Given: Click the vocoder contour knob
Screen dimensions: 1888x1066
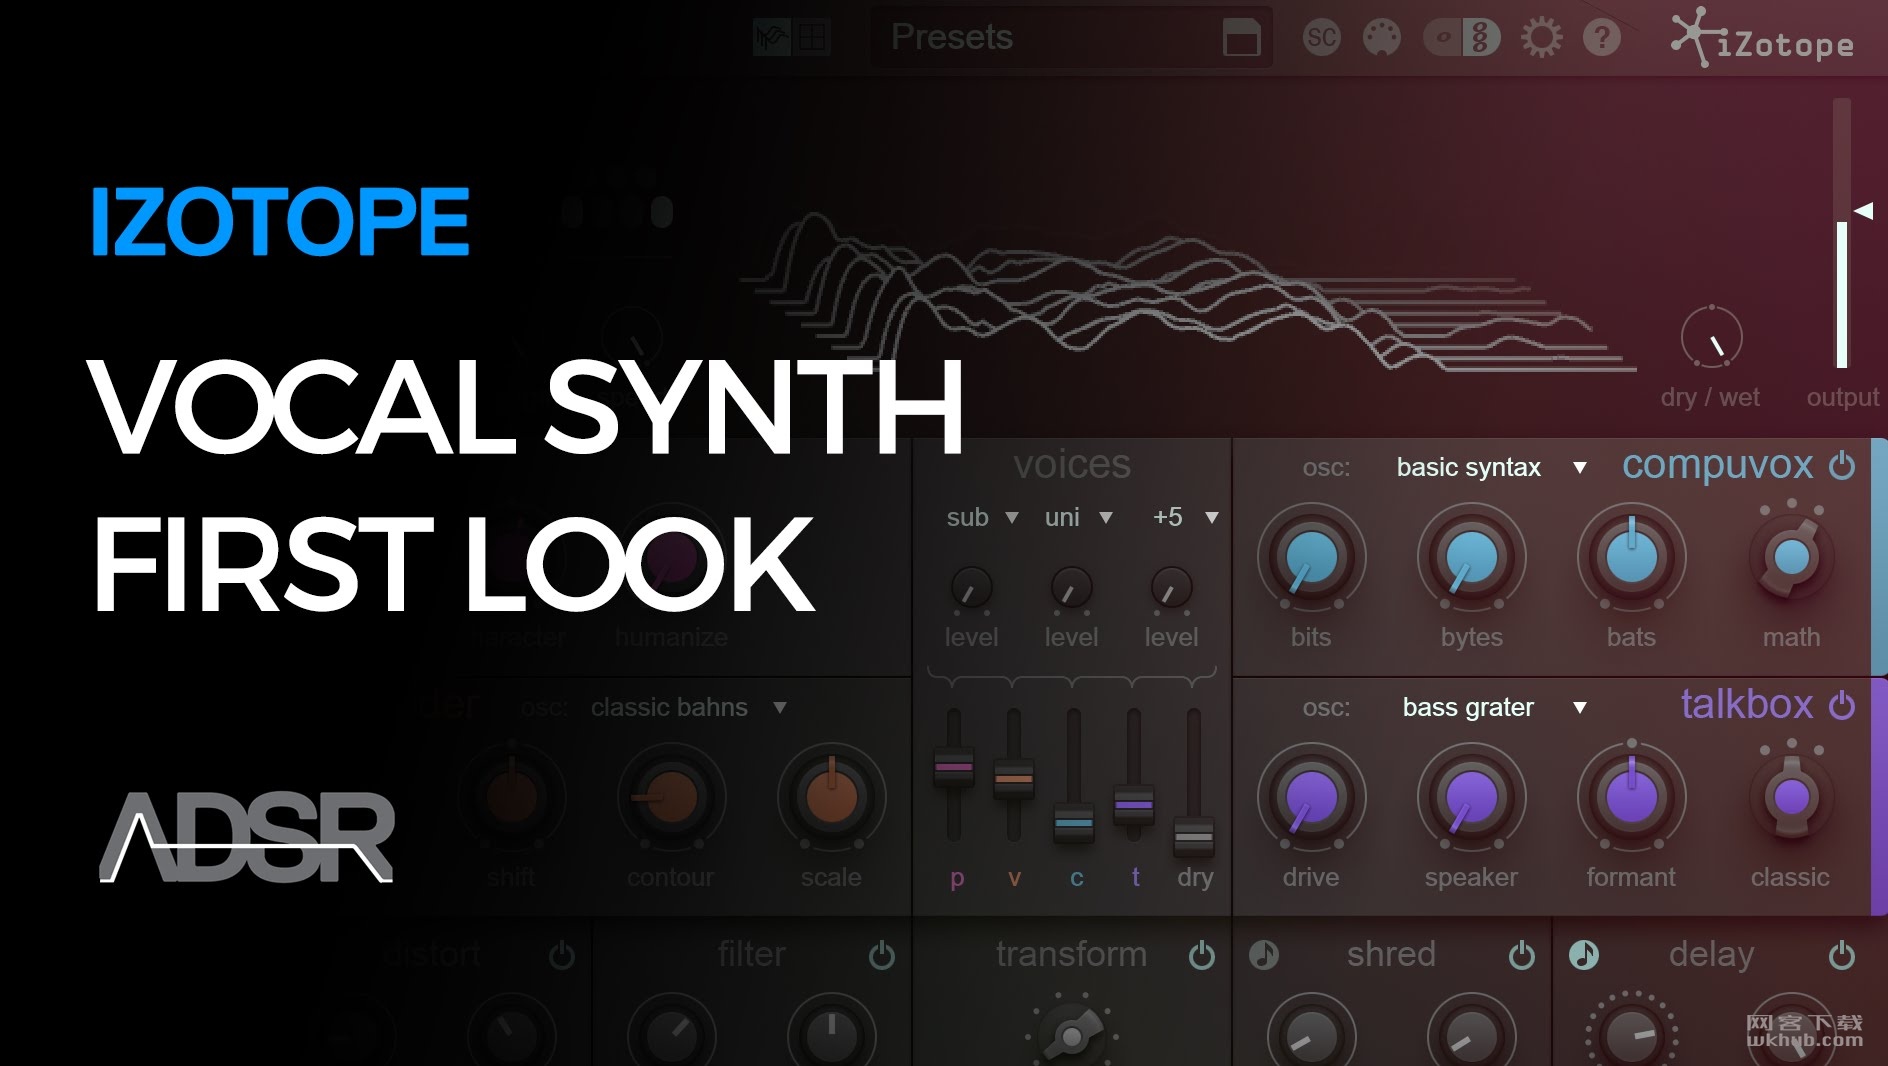Looking at the screenshot, I should (671, 798).
